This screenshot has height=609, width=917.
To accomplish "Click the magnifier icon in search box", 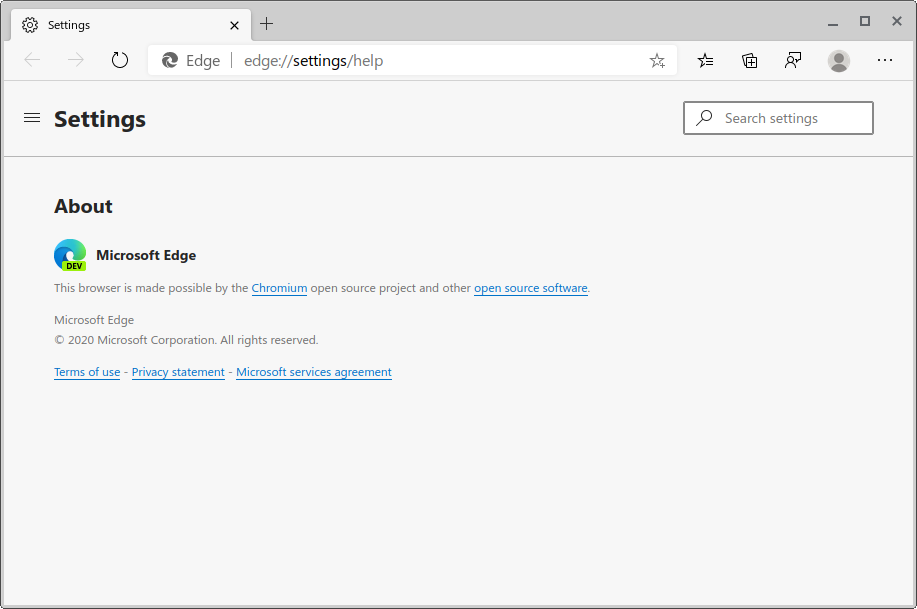I will pos(704,118).
